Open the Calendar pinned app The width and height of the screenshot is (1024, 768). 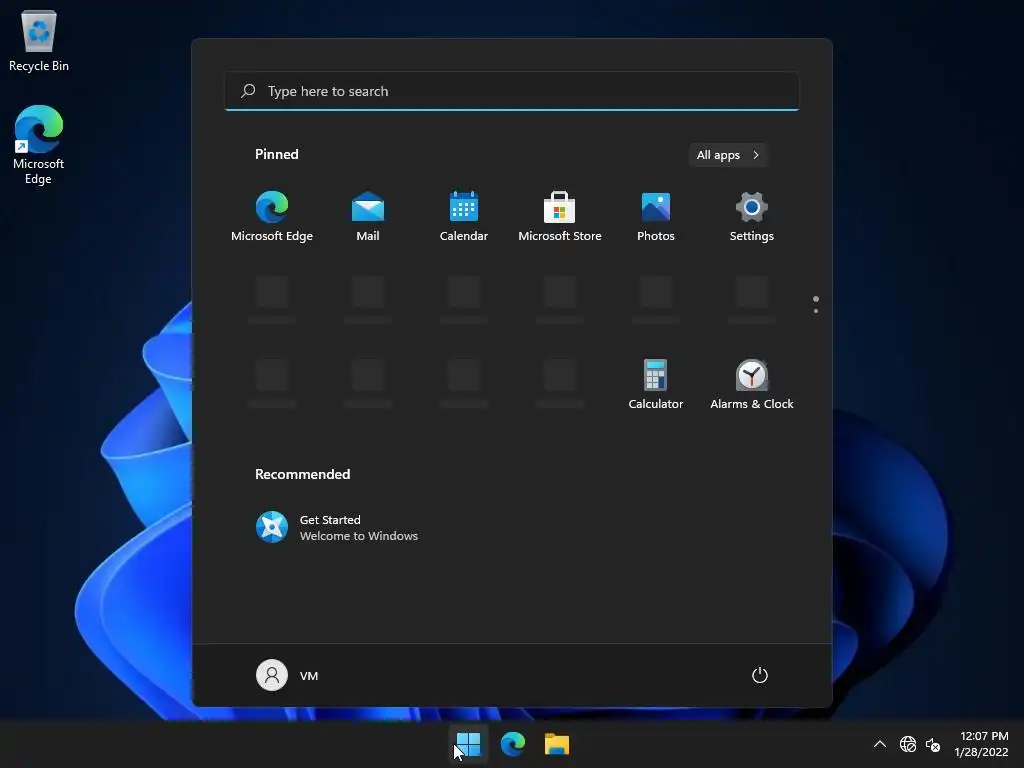(x=464, y=216)
